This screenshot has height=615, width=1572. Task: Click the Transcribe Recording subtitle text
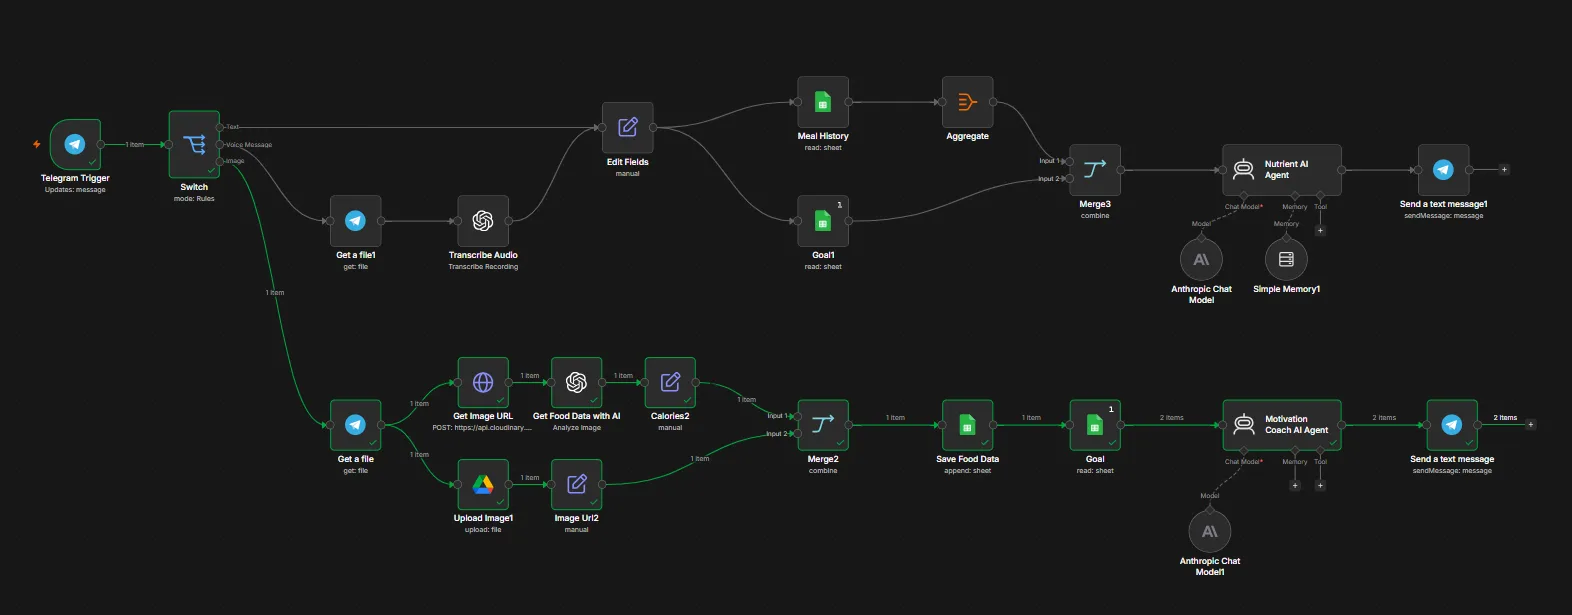point(483,267)
